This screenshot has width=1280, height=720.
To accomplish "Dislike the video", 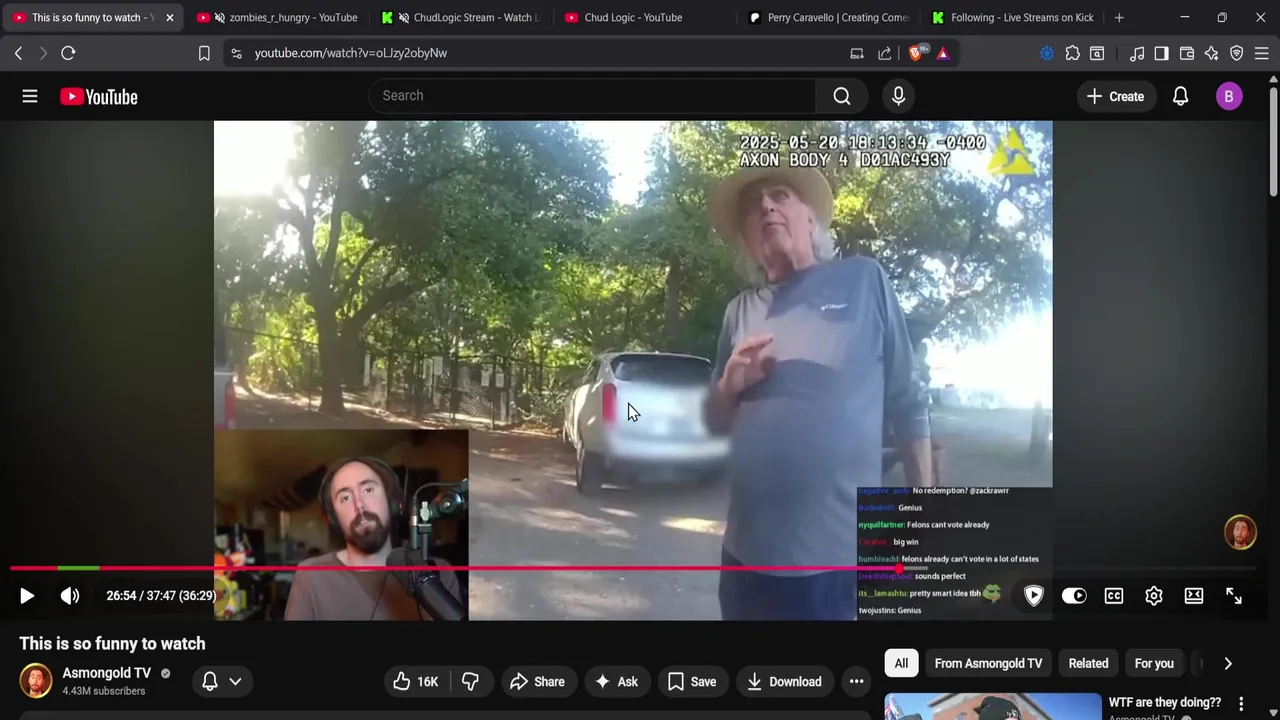I will click(470, 682).
